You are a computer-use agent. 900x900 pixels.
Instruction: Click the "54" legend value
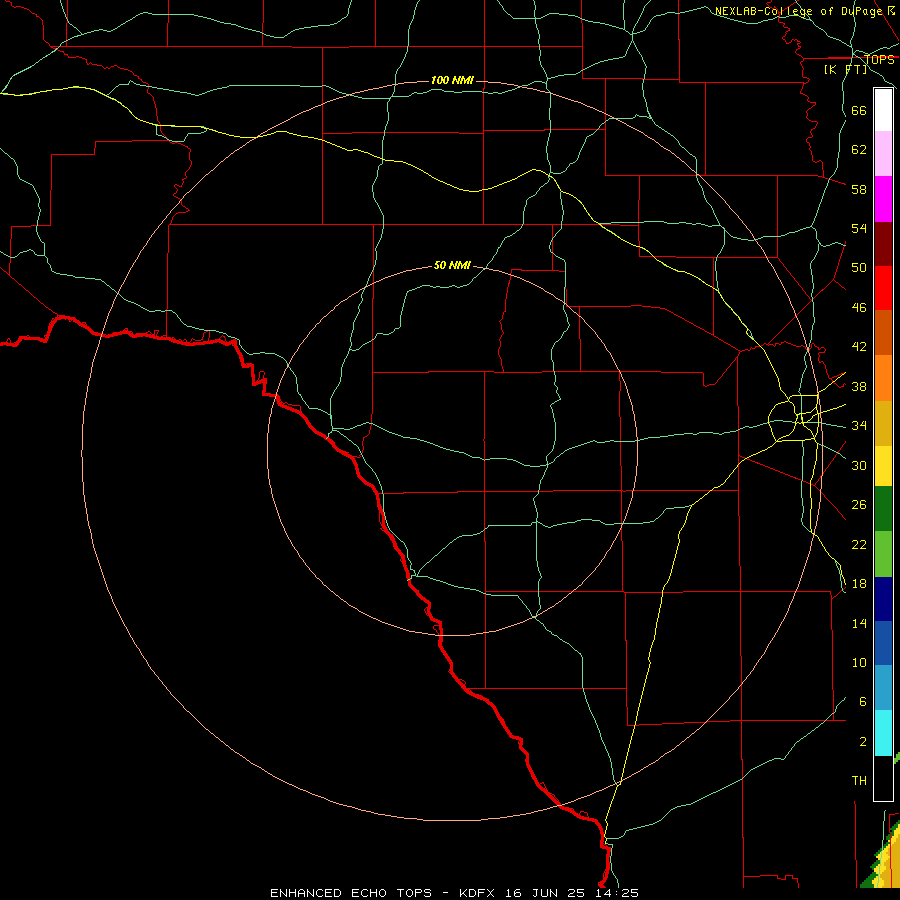click(x=859, y=228)
